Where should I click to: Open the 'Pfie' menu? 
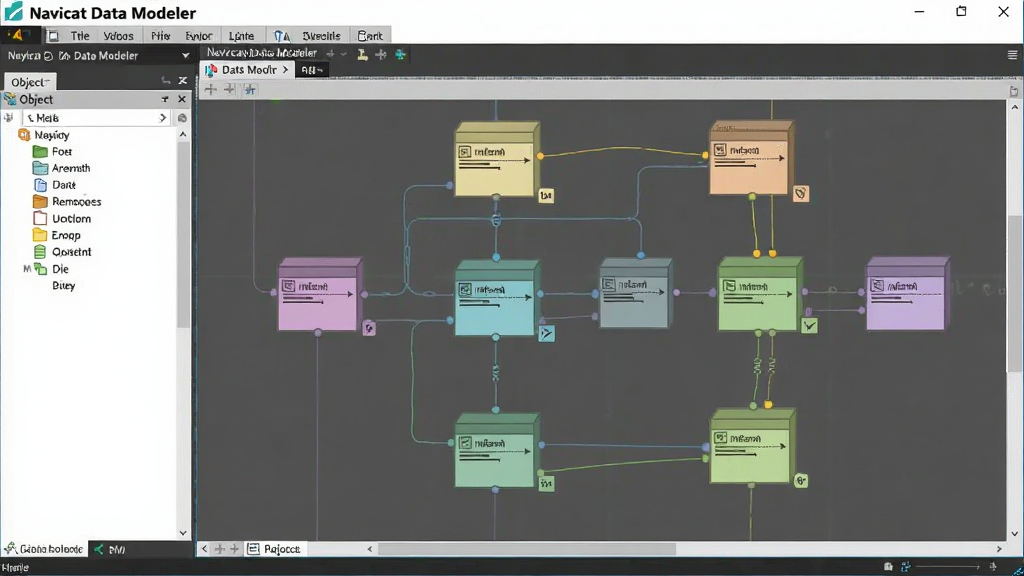(161, 36)
